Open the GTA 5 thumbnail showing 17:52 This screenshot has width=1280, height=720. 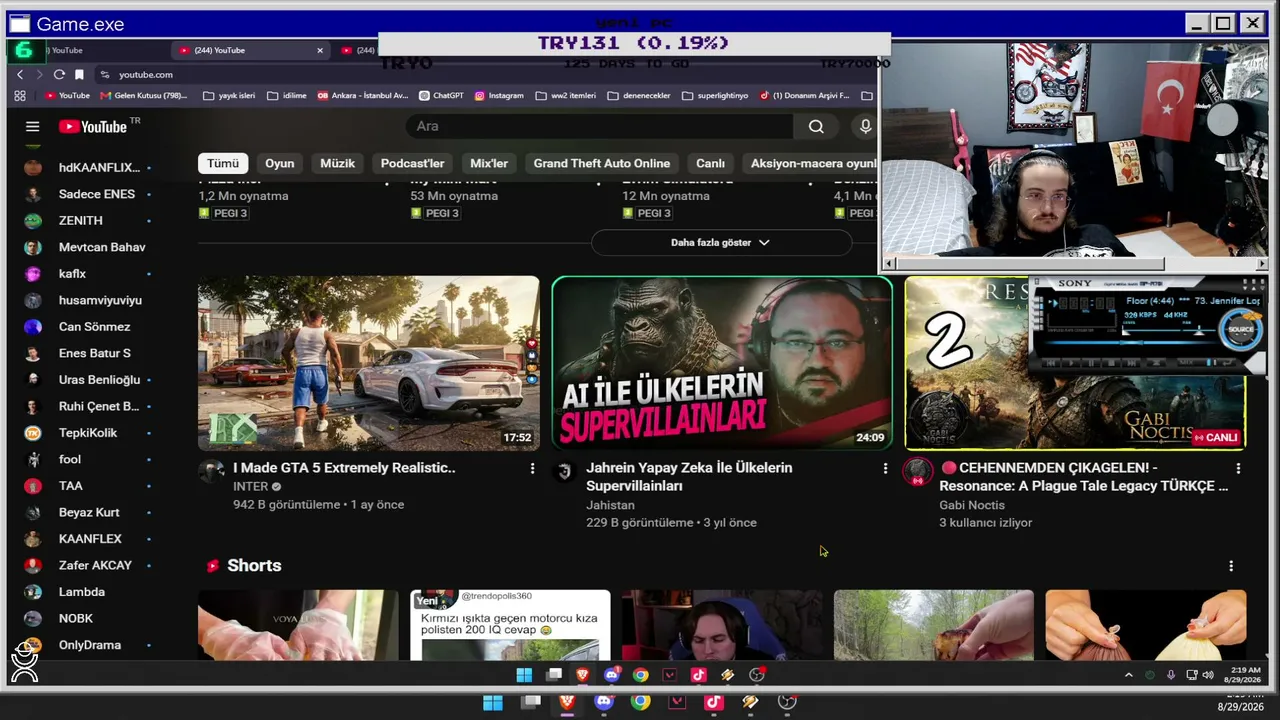click(x=368, y=363)
